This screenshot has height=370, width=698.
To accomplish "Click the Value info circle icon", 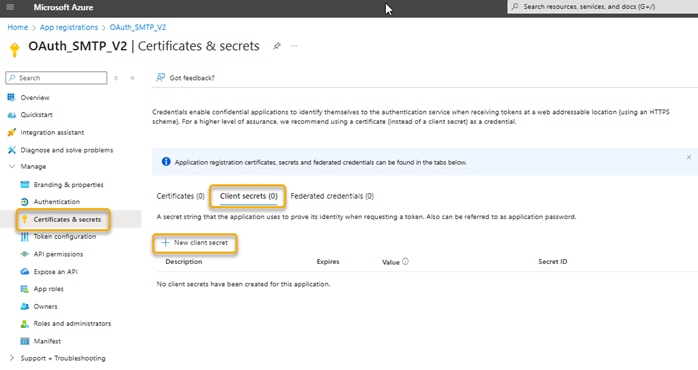I will tap(405, 261).
